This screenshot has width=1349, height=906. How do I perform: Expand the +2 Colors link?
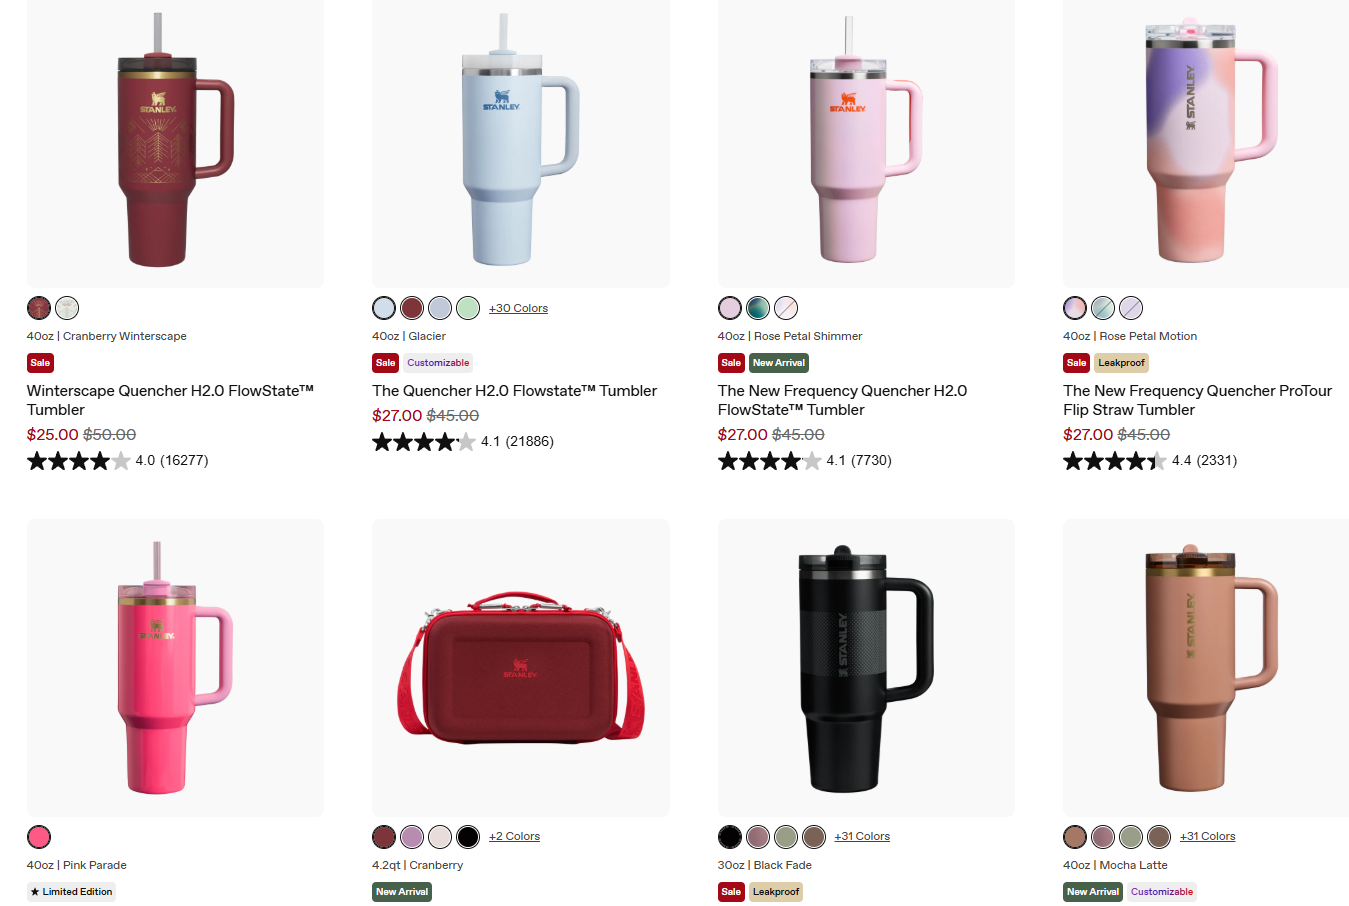coord(514,836)
